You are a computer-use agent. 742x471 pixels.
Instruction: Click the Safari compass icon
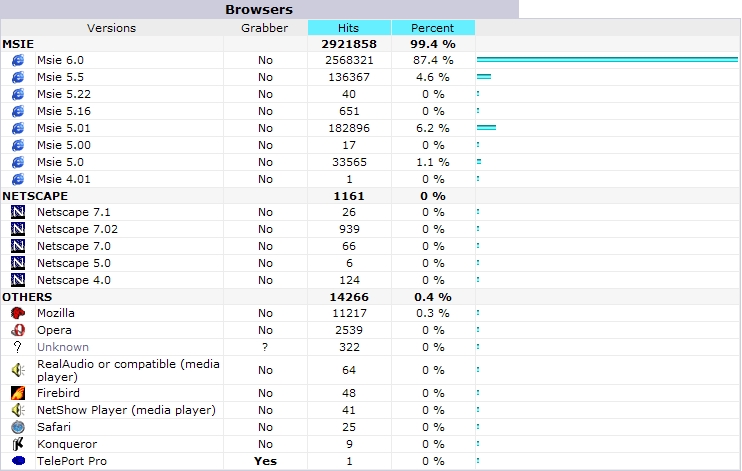point(18,427)
